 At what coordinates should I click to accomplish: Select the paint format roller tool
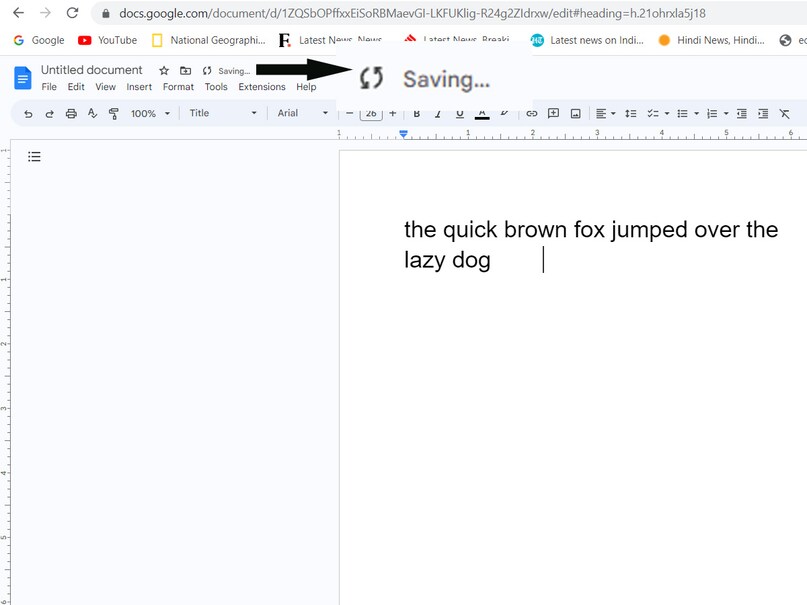click(x=113, y=114)
